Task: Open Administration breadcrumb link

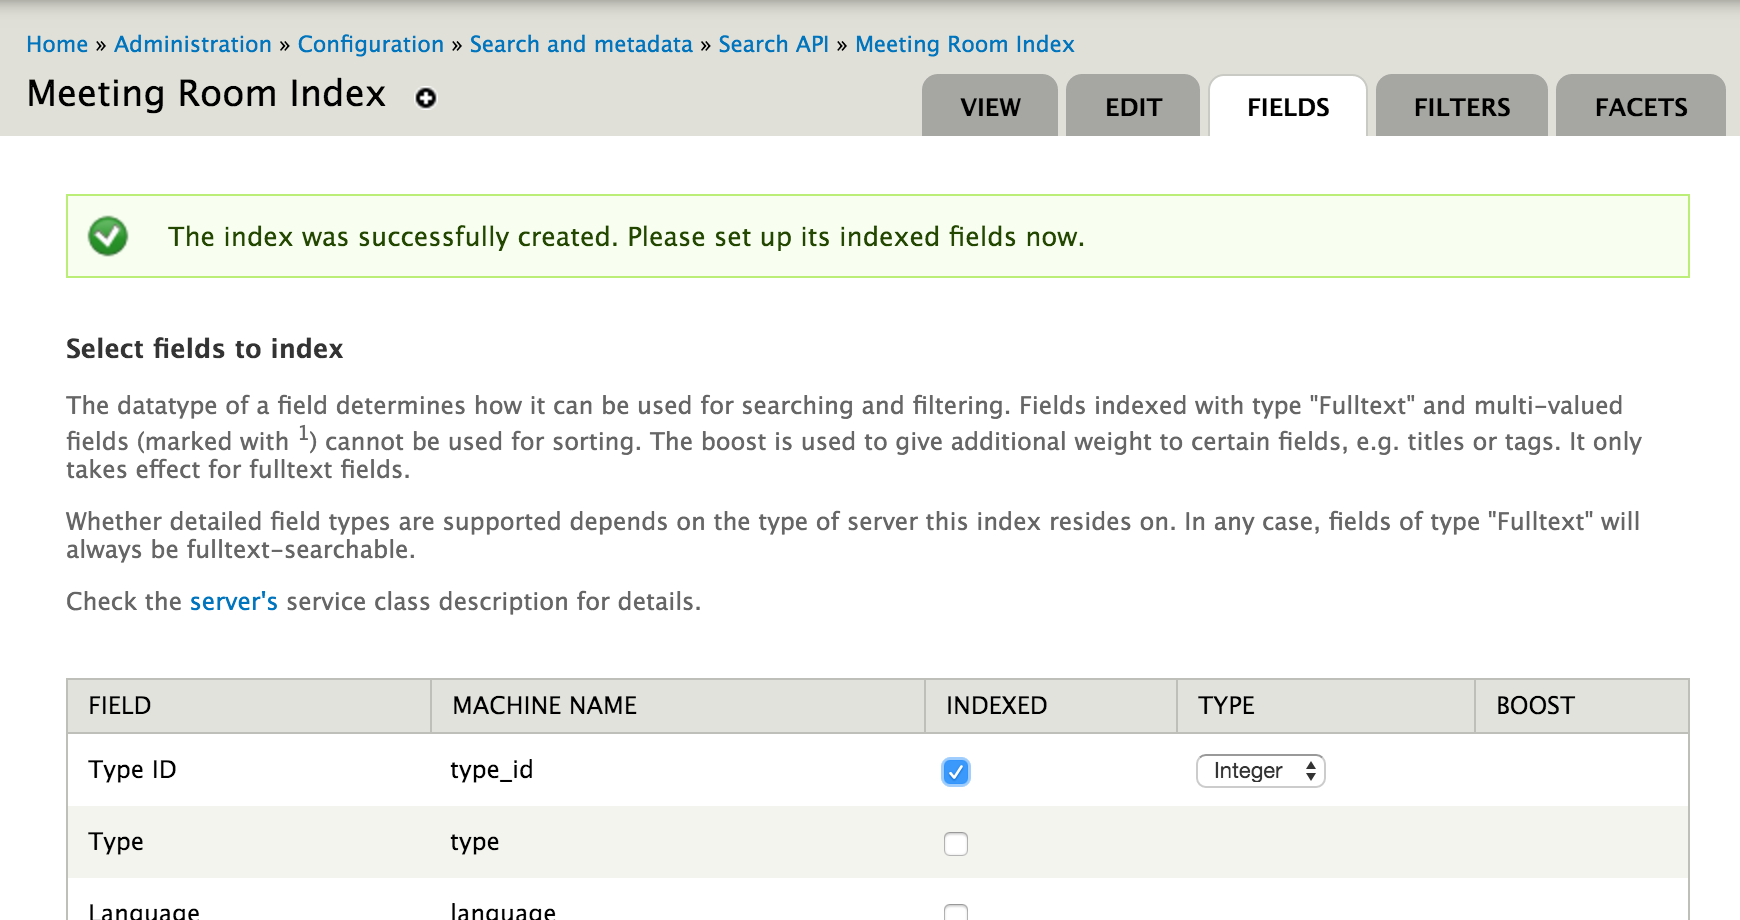Action: tap(193, 44)
